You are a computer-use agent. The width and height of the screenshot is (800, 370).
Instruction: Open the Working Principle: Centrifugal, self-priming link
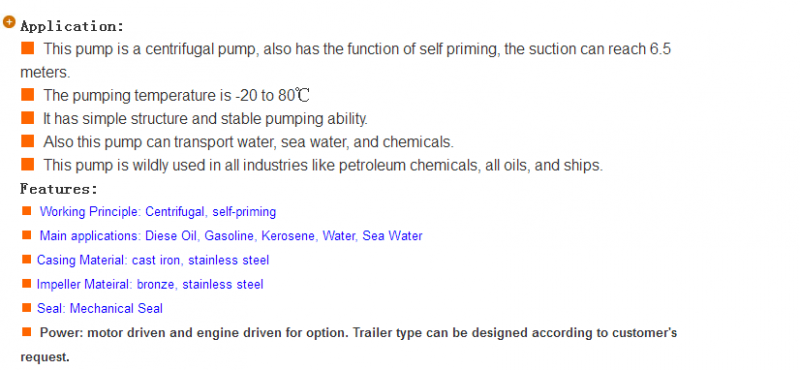pyautogui.click(x=158, y=211)
